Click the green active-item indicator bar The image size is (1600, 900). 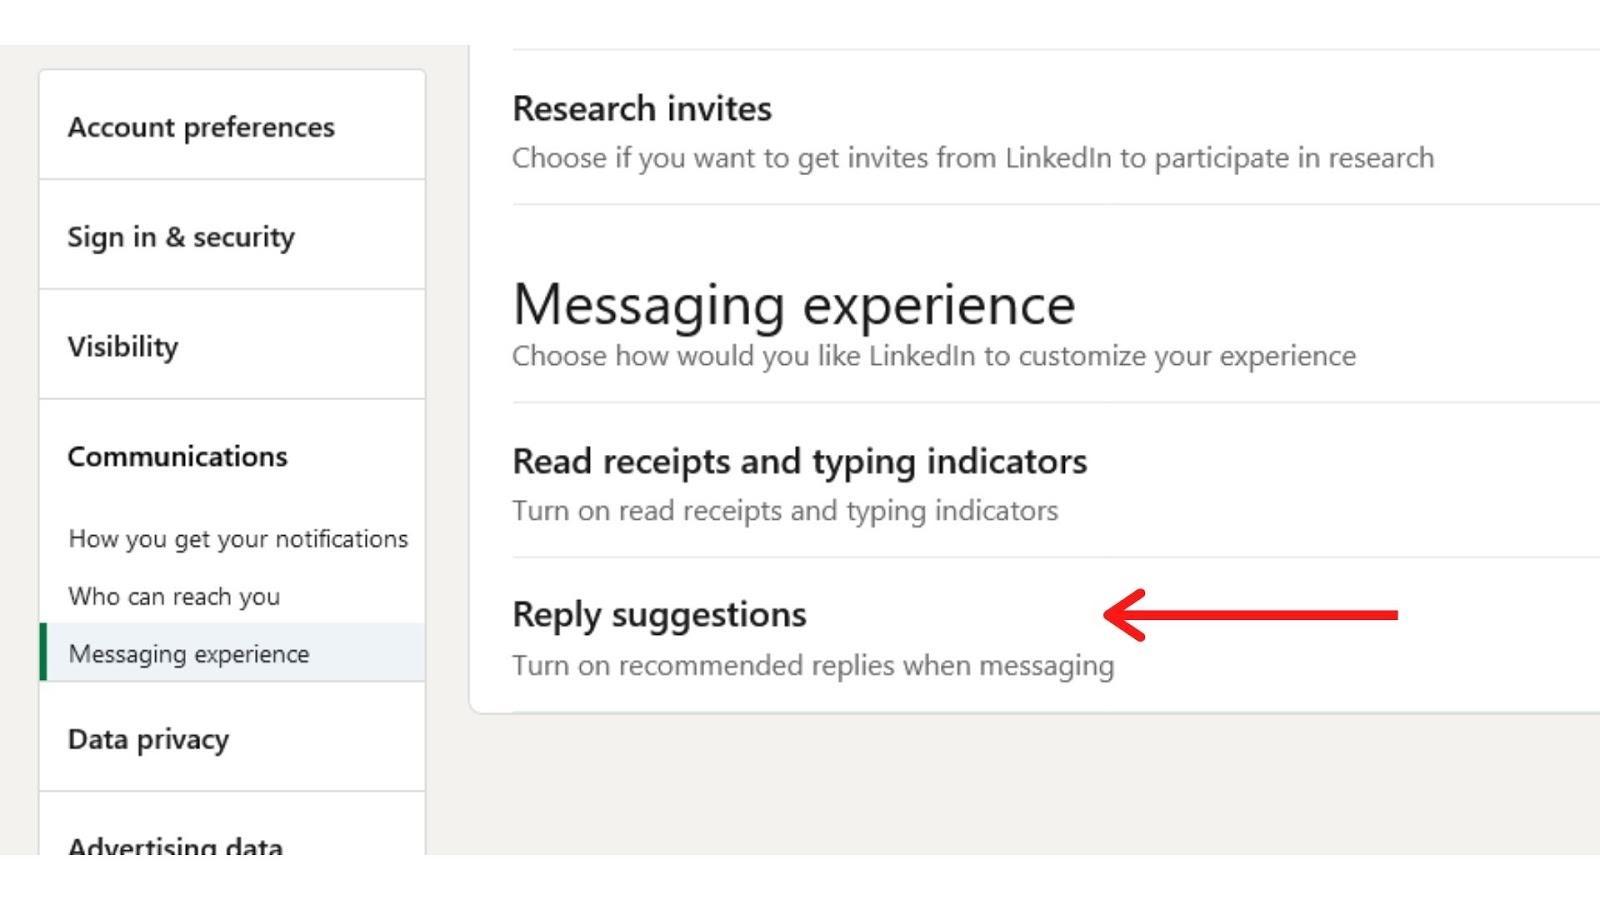43,652
